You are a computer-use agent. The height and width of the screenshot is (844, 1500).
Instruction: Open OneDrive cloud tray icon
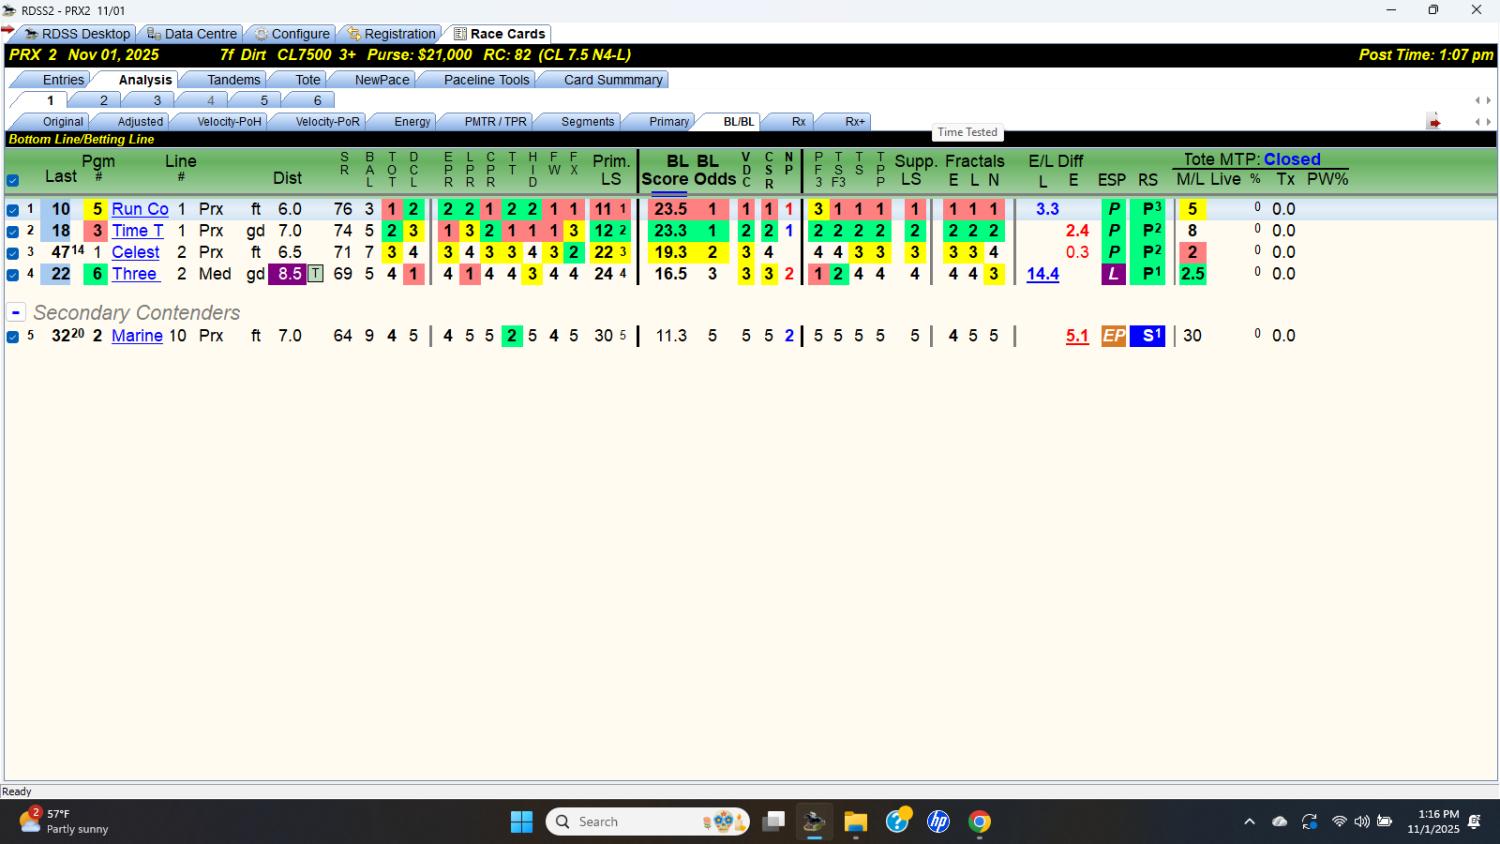coord(1279,822)
